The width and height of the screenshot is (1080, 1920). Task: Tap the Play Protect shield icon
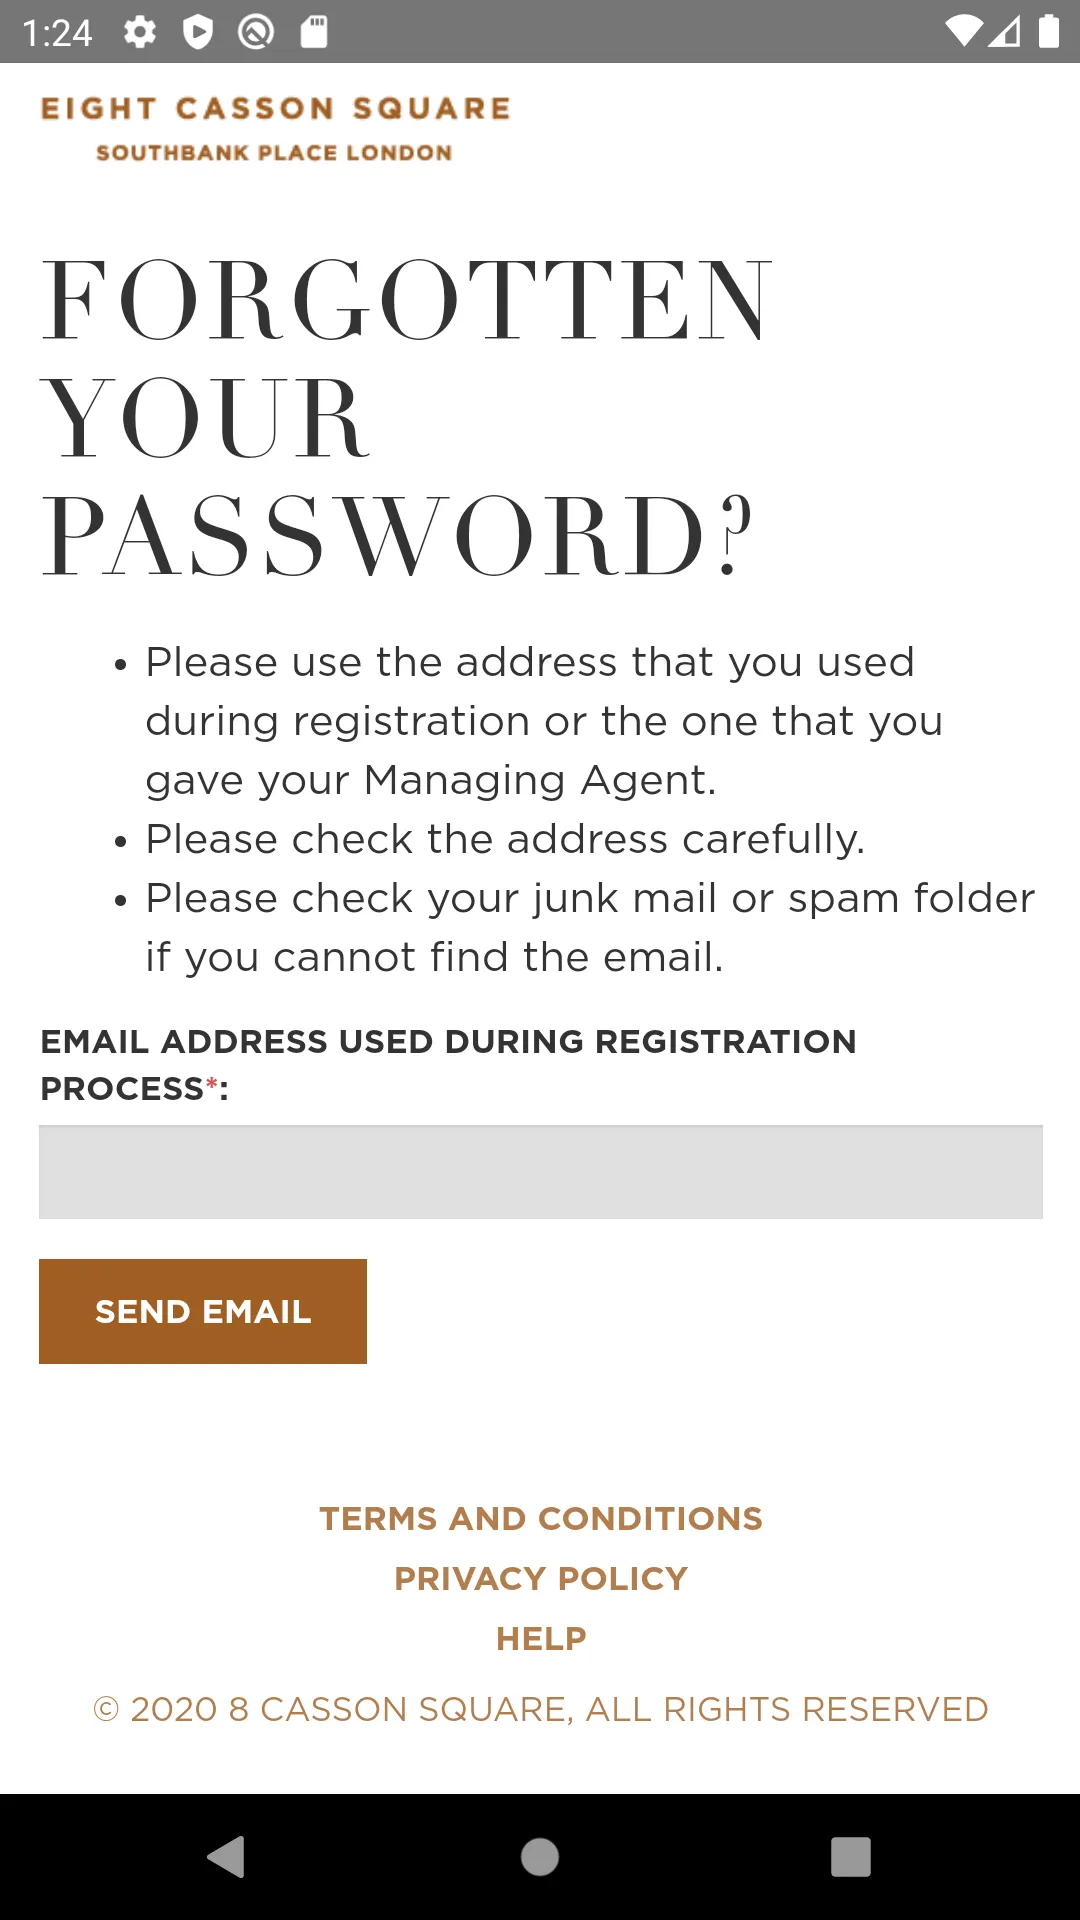198,32
